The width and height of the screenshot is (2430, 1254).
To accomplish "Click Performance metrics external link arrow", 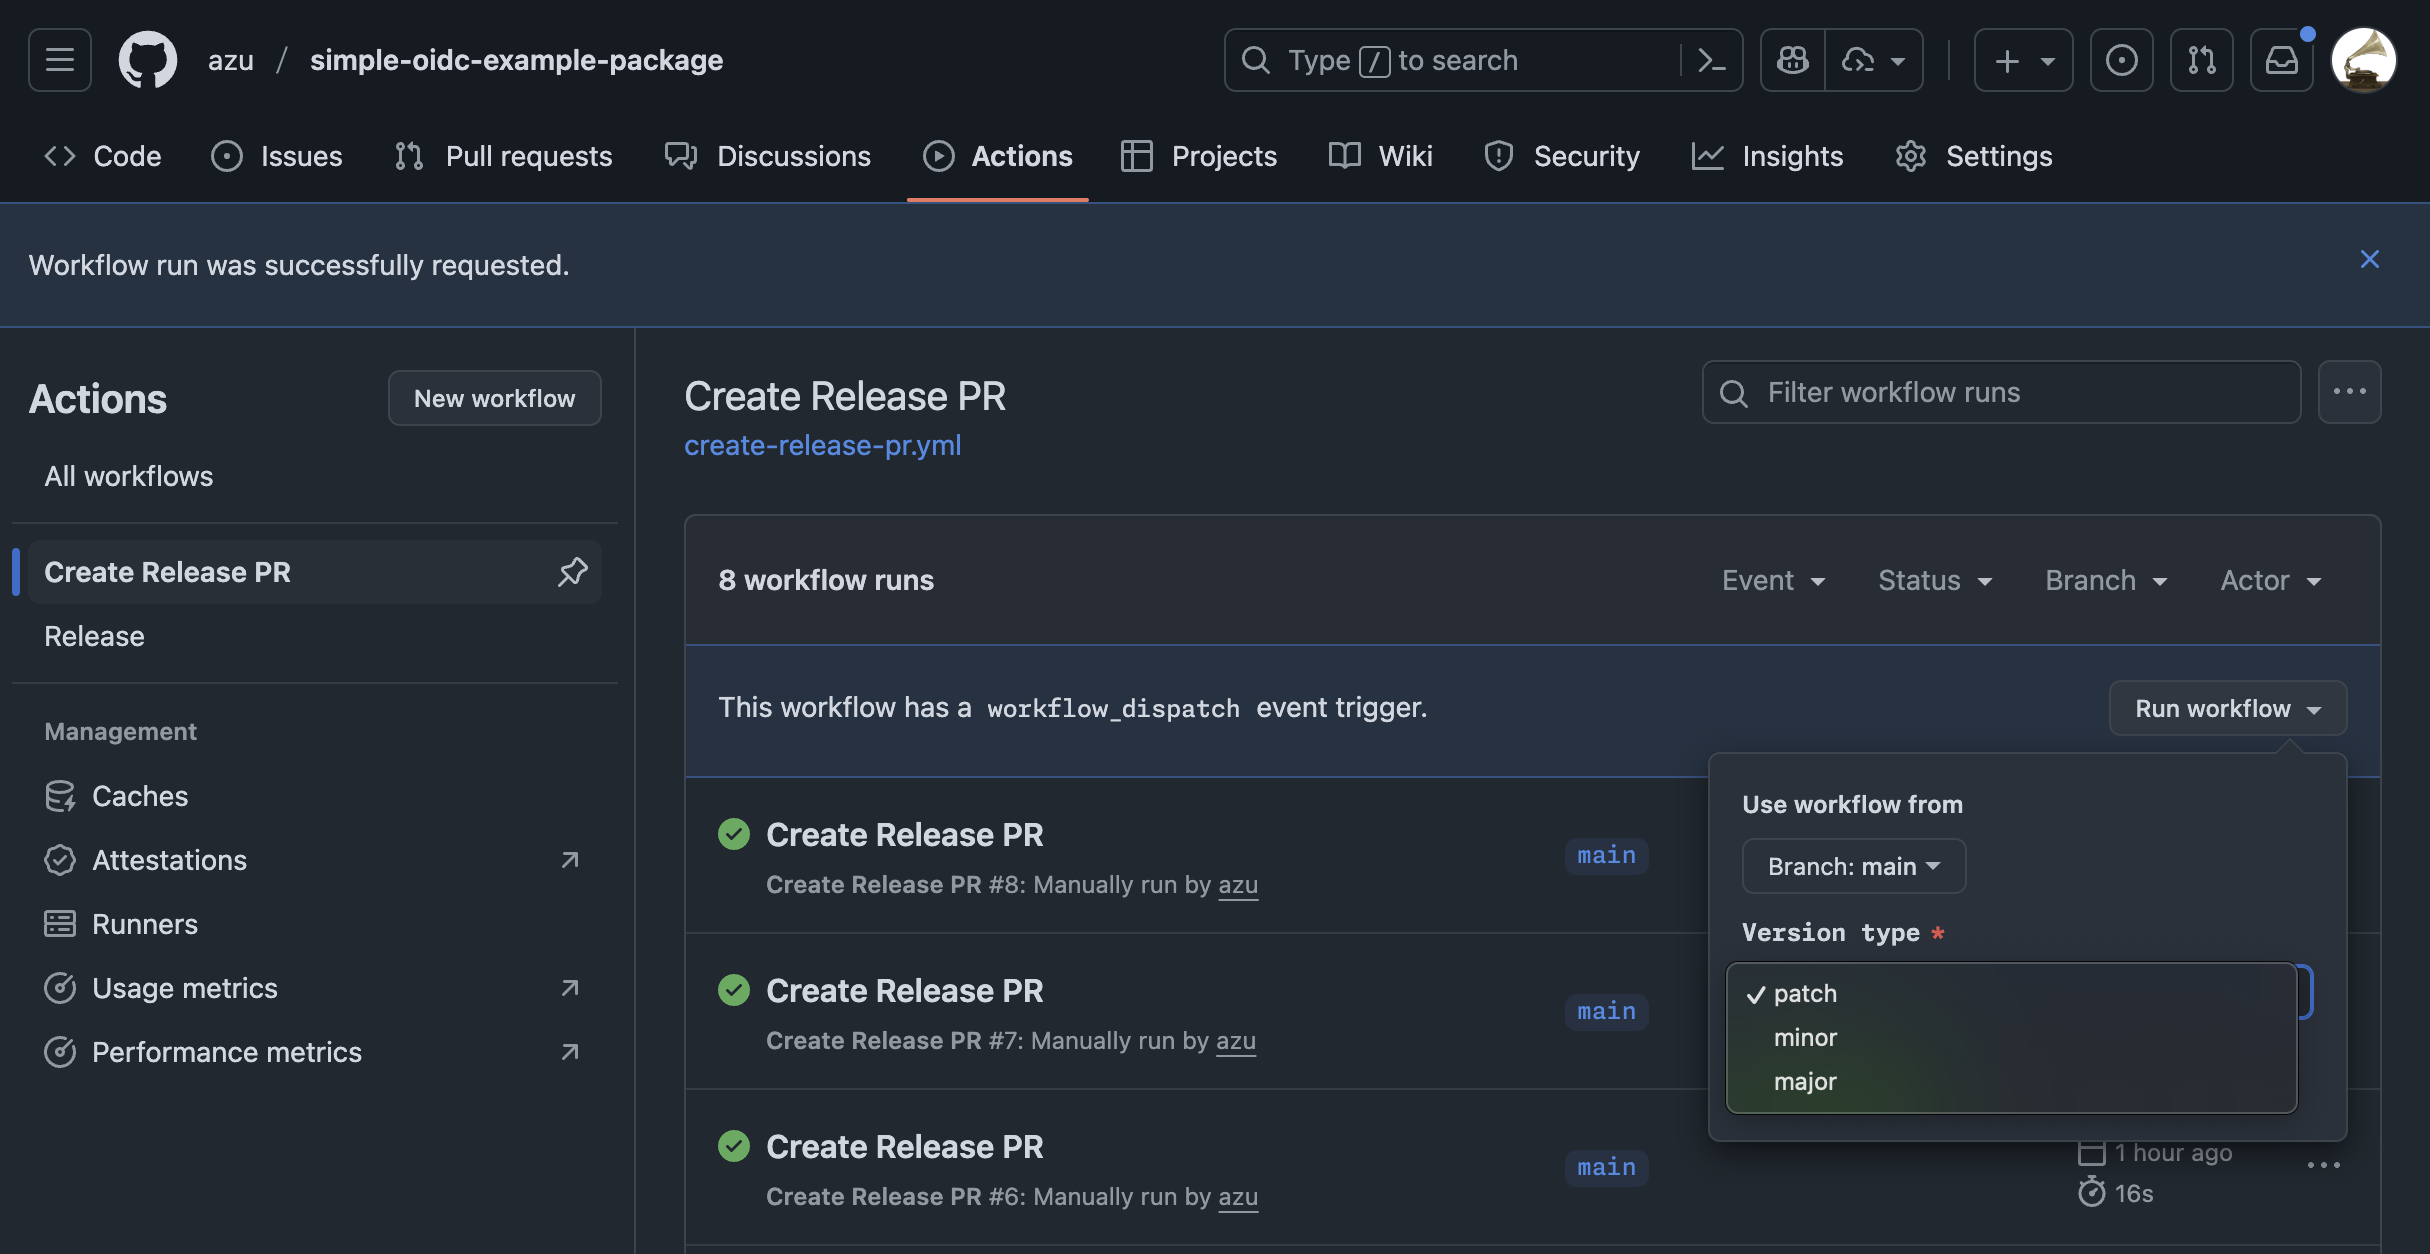I will [x=570, y=1052].
